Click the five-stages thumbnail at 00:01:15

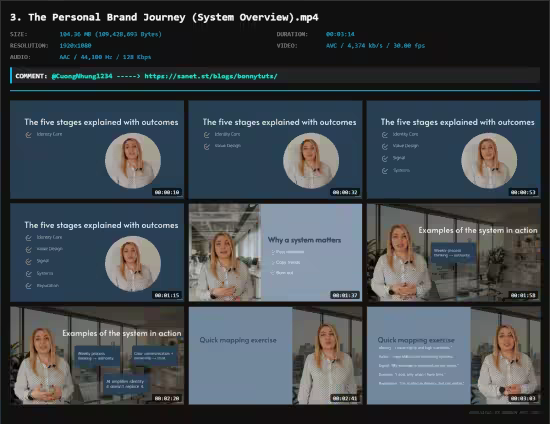tap(97, 253)
